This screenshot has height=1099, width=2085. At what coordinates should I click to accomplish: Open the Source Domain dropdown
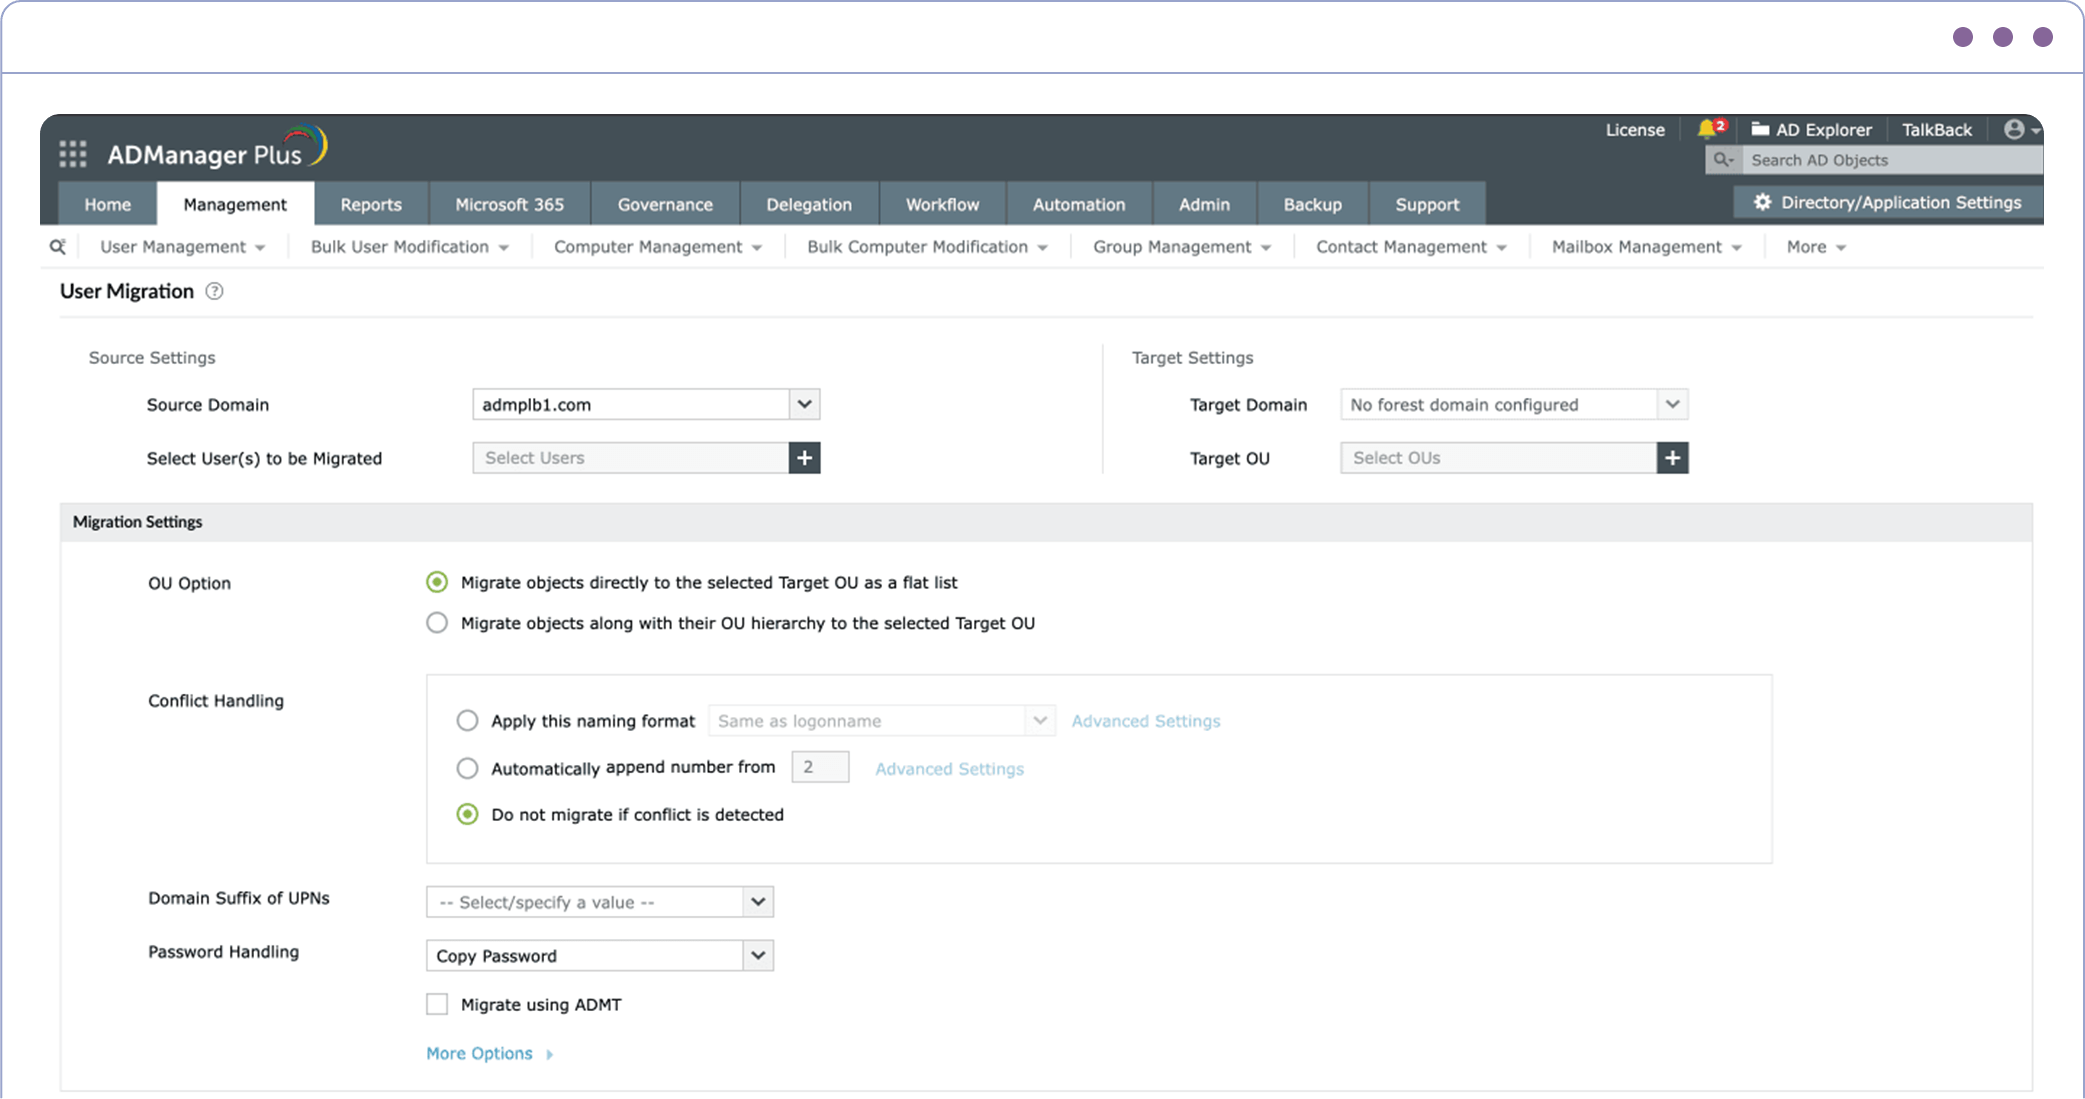804,404
